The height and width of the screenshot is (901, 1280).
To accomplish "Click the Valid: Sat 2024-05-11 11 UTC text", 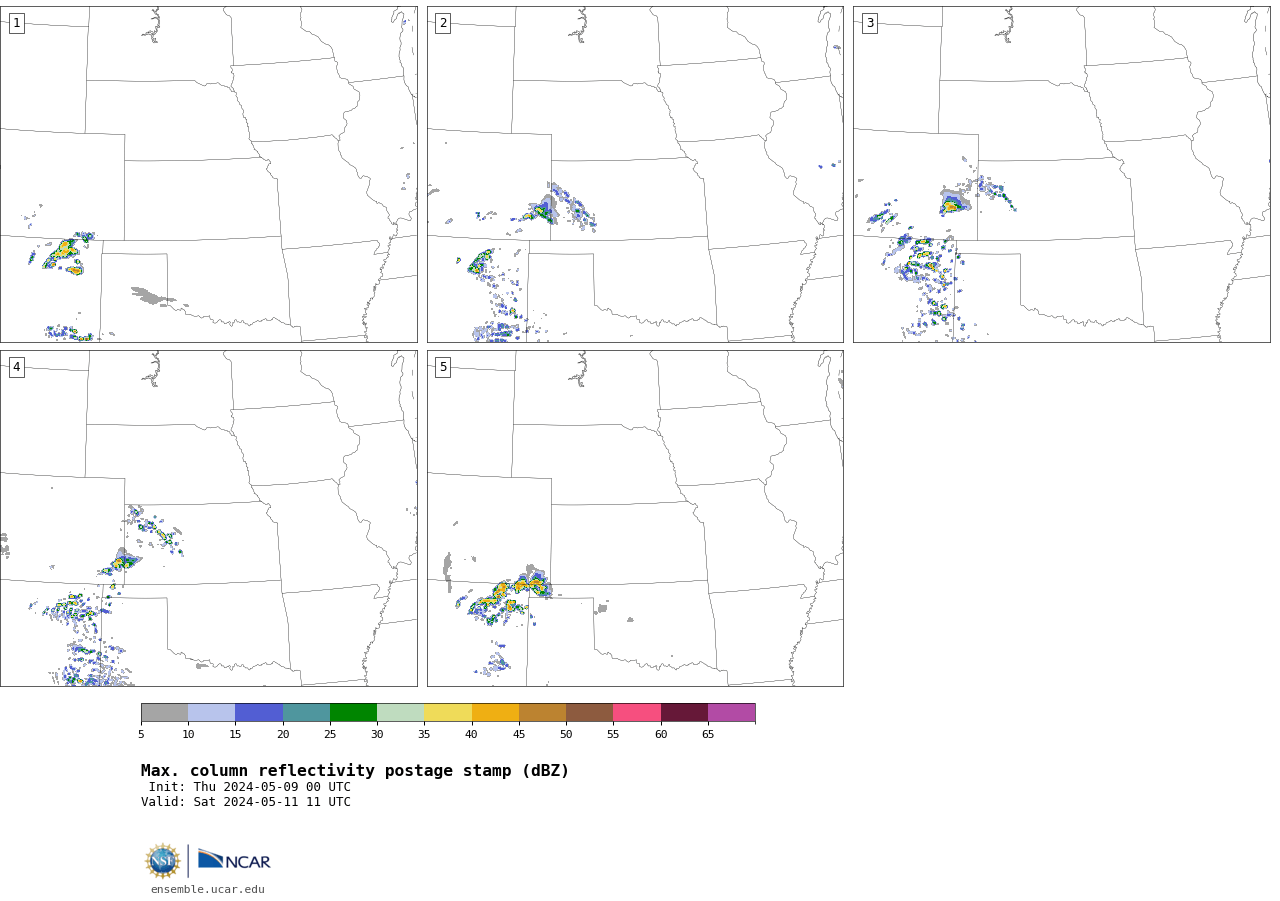I will point(246,802).
